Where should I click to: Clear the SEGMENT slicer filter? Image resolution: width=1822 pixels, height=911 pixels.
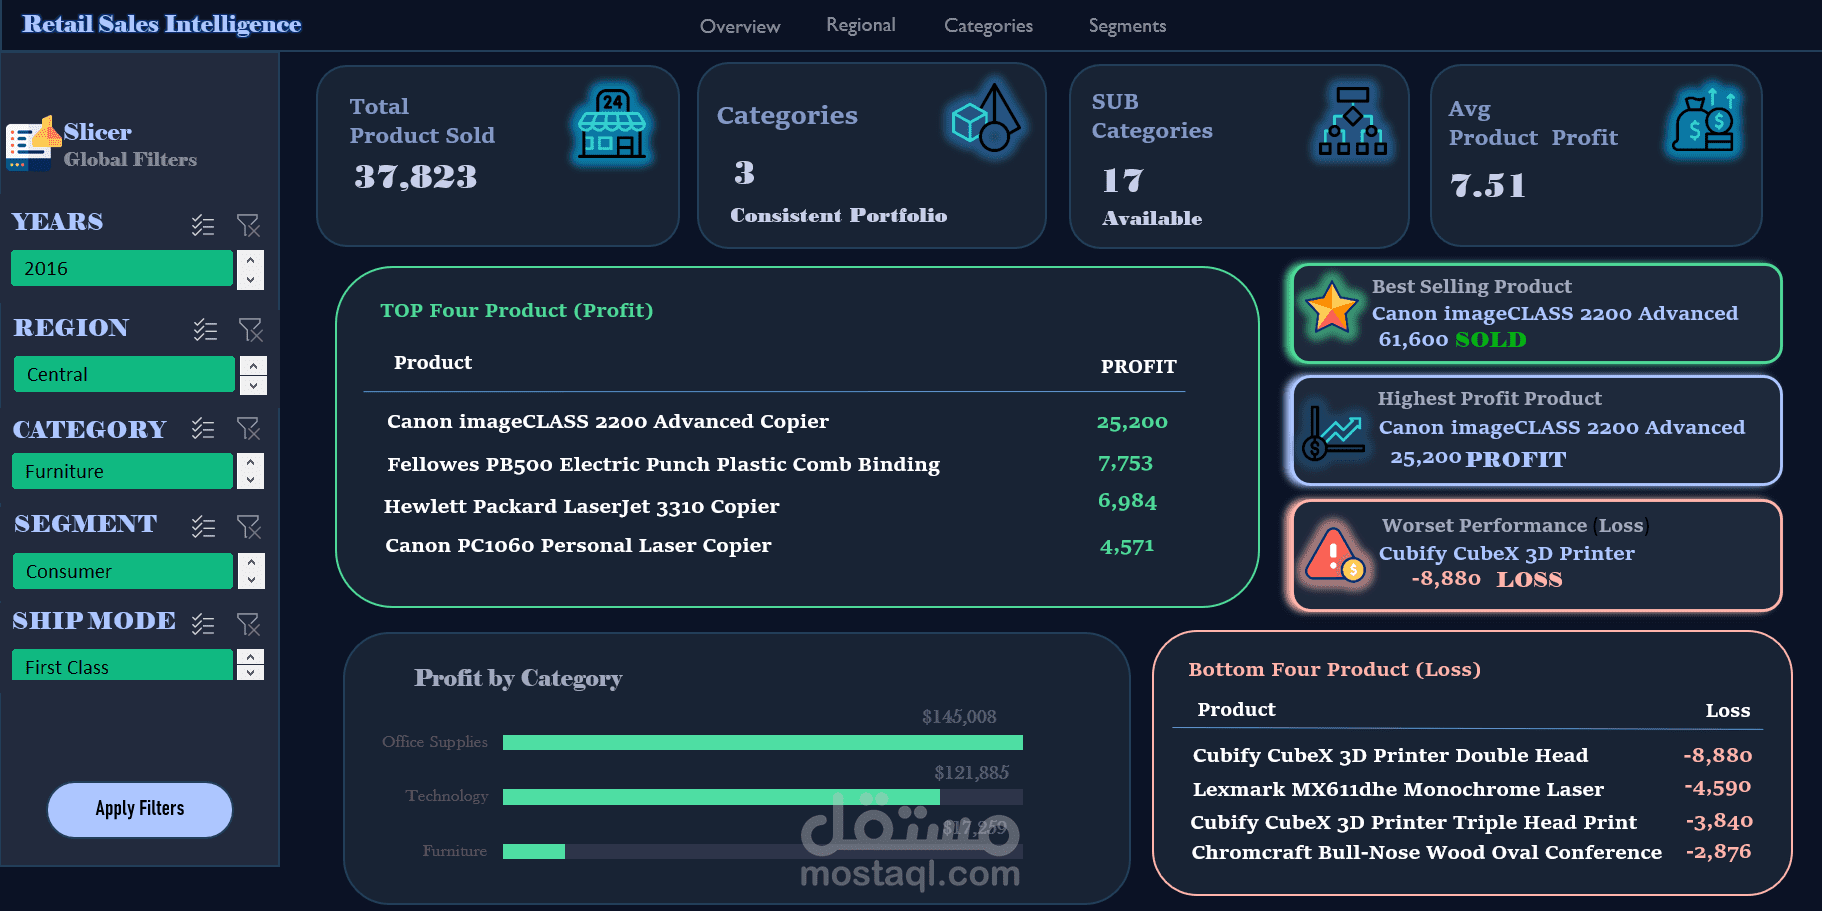point(248,526)
